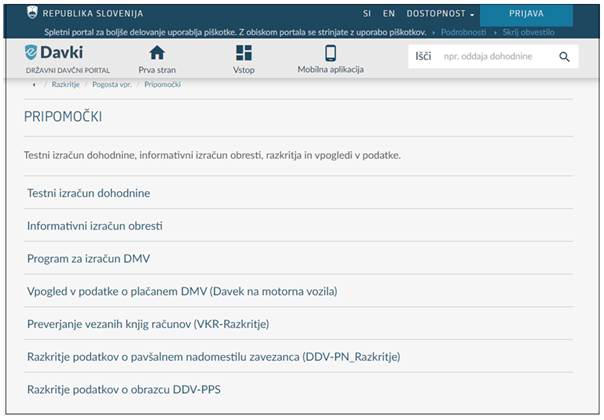Open the Podrobnosti cookie link
The image size is (604, 420).
point(468,32)
